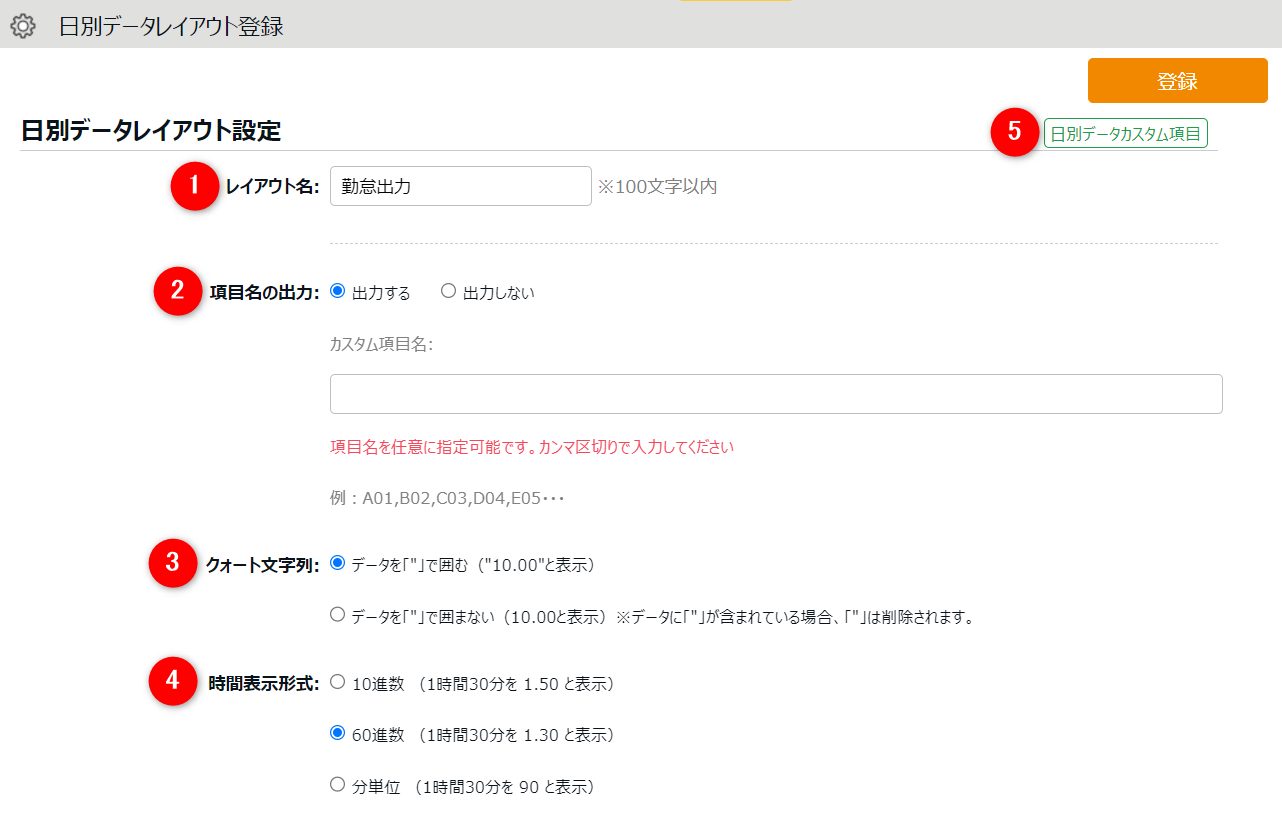Screen dimensions: 1282x827
Task: Open 日別データカスタム項目 link button
Action: [1125, 133]
